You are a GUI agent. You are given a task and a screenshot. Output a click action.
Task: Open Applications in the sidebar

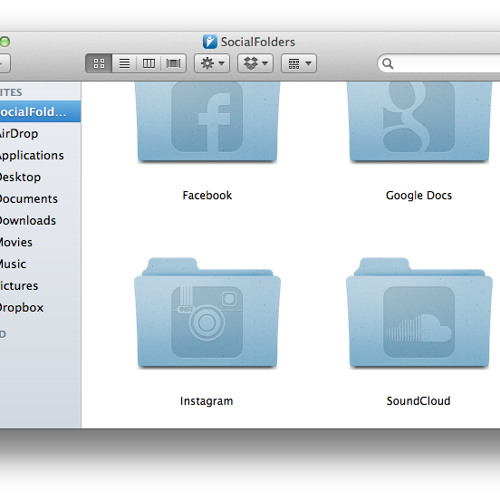coord(40,155)
